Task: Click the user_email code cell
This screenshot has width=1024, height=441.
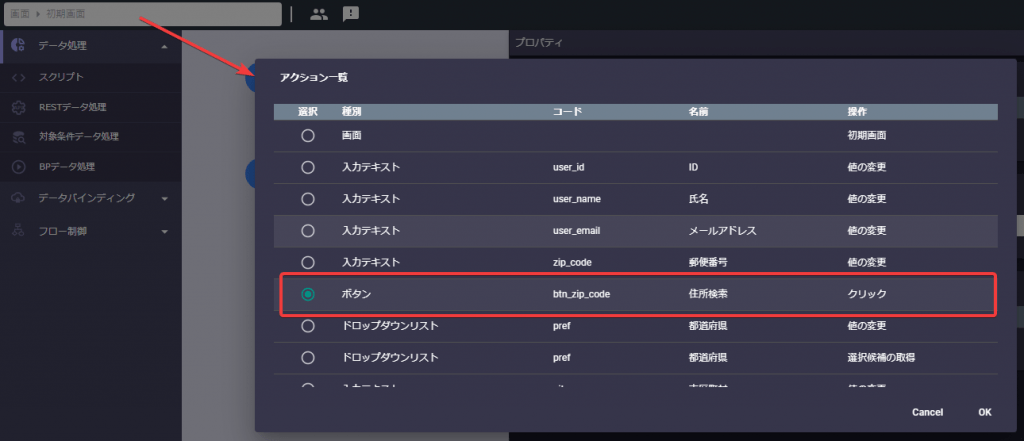Action: pyautogui.click(x=576, y=231)
